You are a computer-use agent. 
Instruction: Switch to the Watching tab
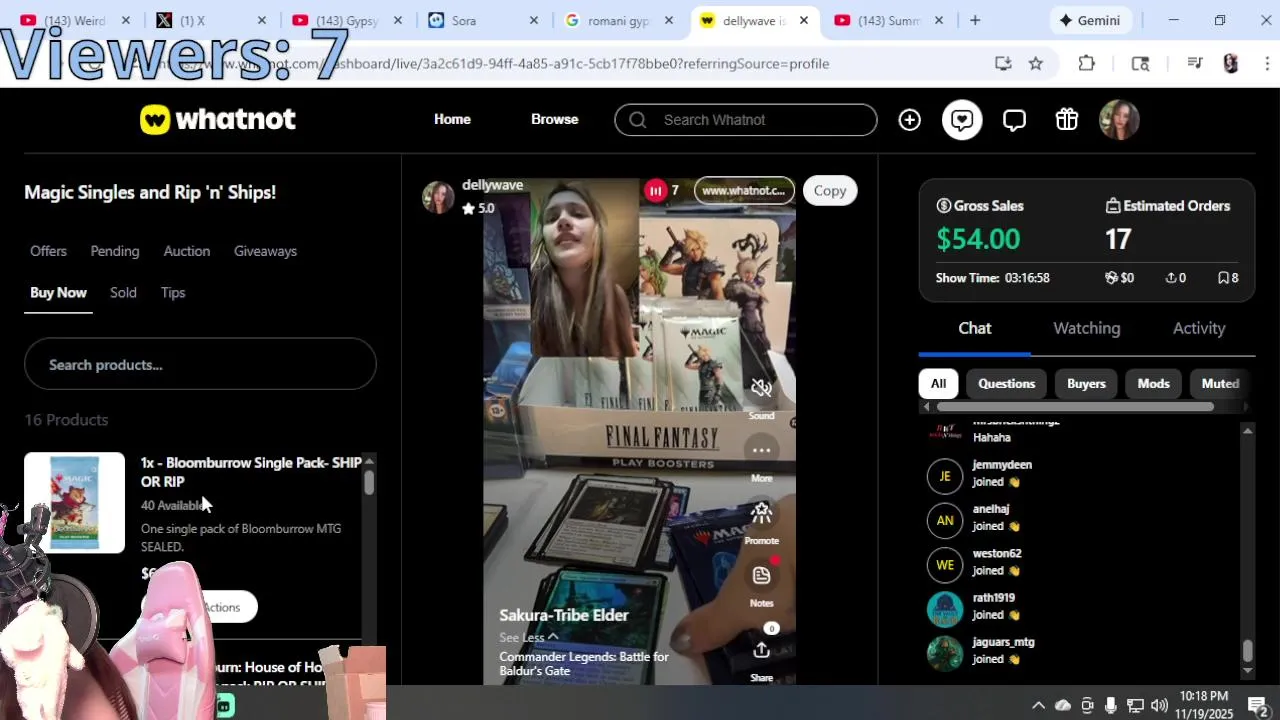click(x=1086, y=328)
